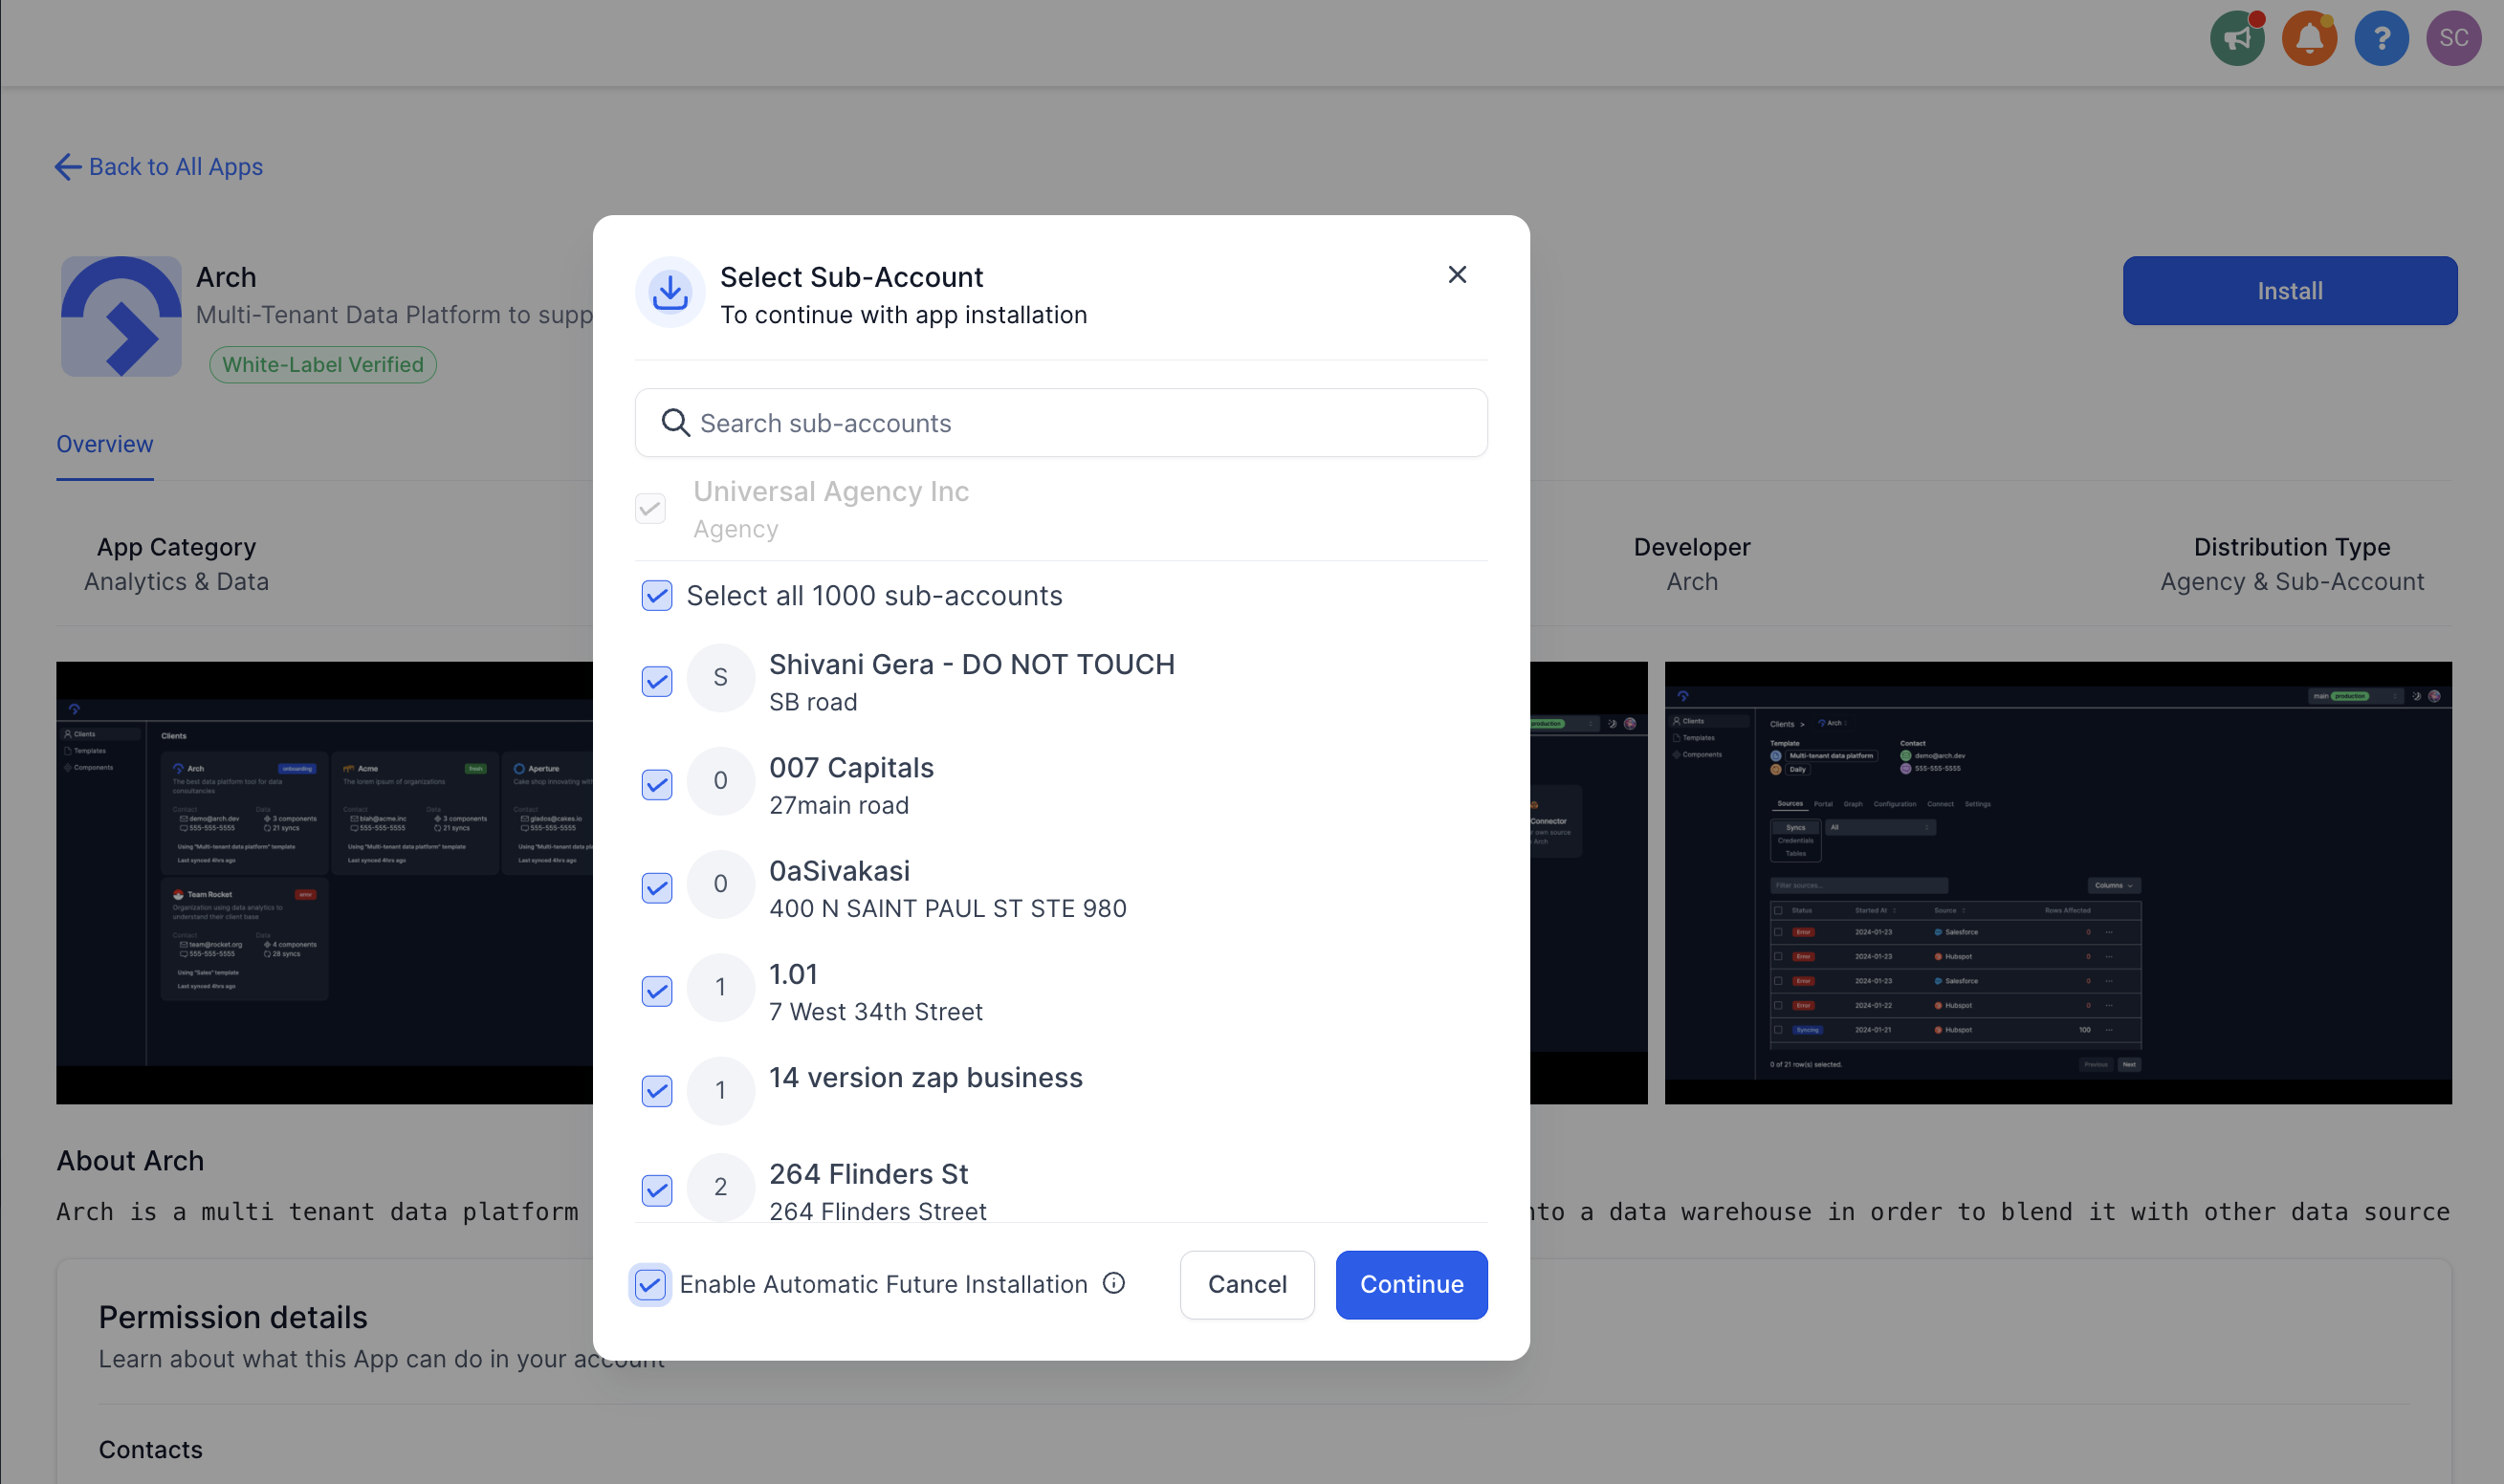Select the "264 Flinders St" sub-account name
Screen dimensions: 2504x1484
869,1174
